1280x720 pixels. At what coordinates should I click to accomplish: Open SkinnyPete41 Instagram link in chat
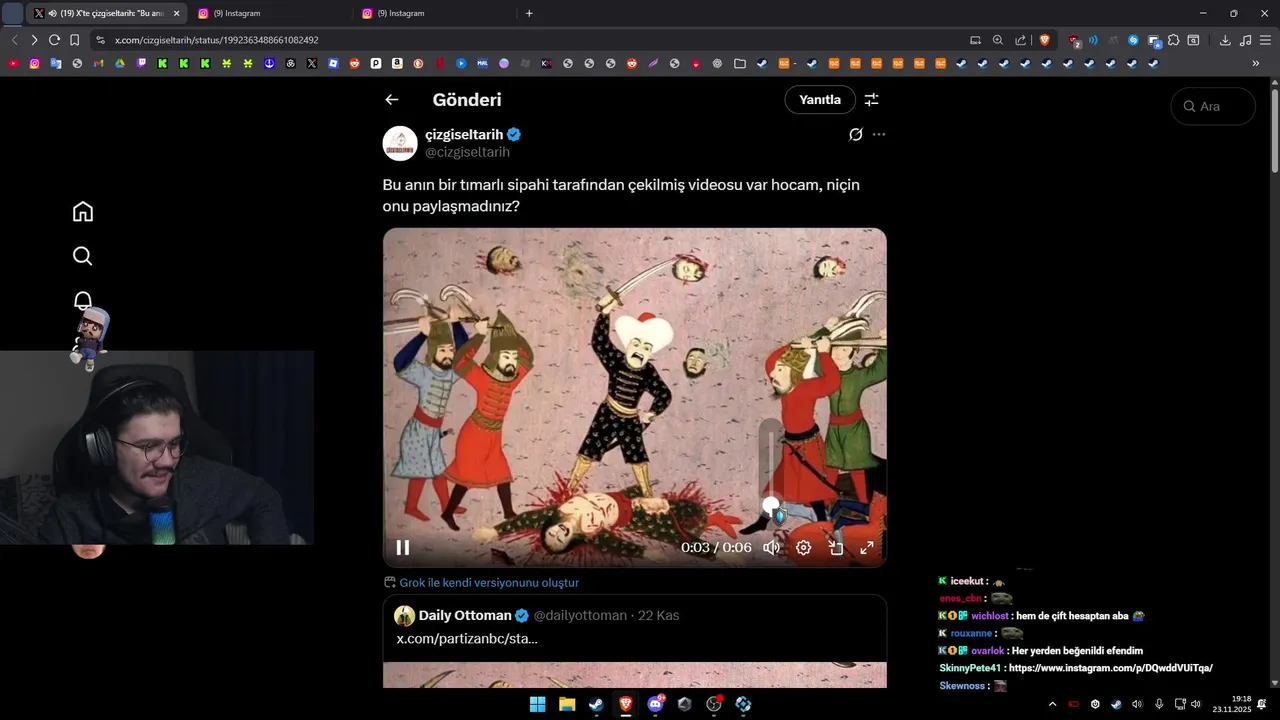coord(1111,668)
